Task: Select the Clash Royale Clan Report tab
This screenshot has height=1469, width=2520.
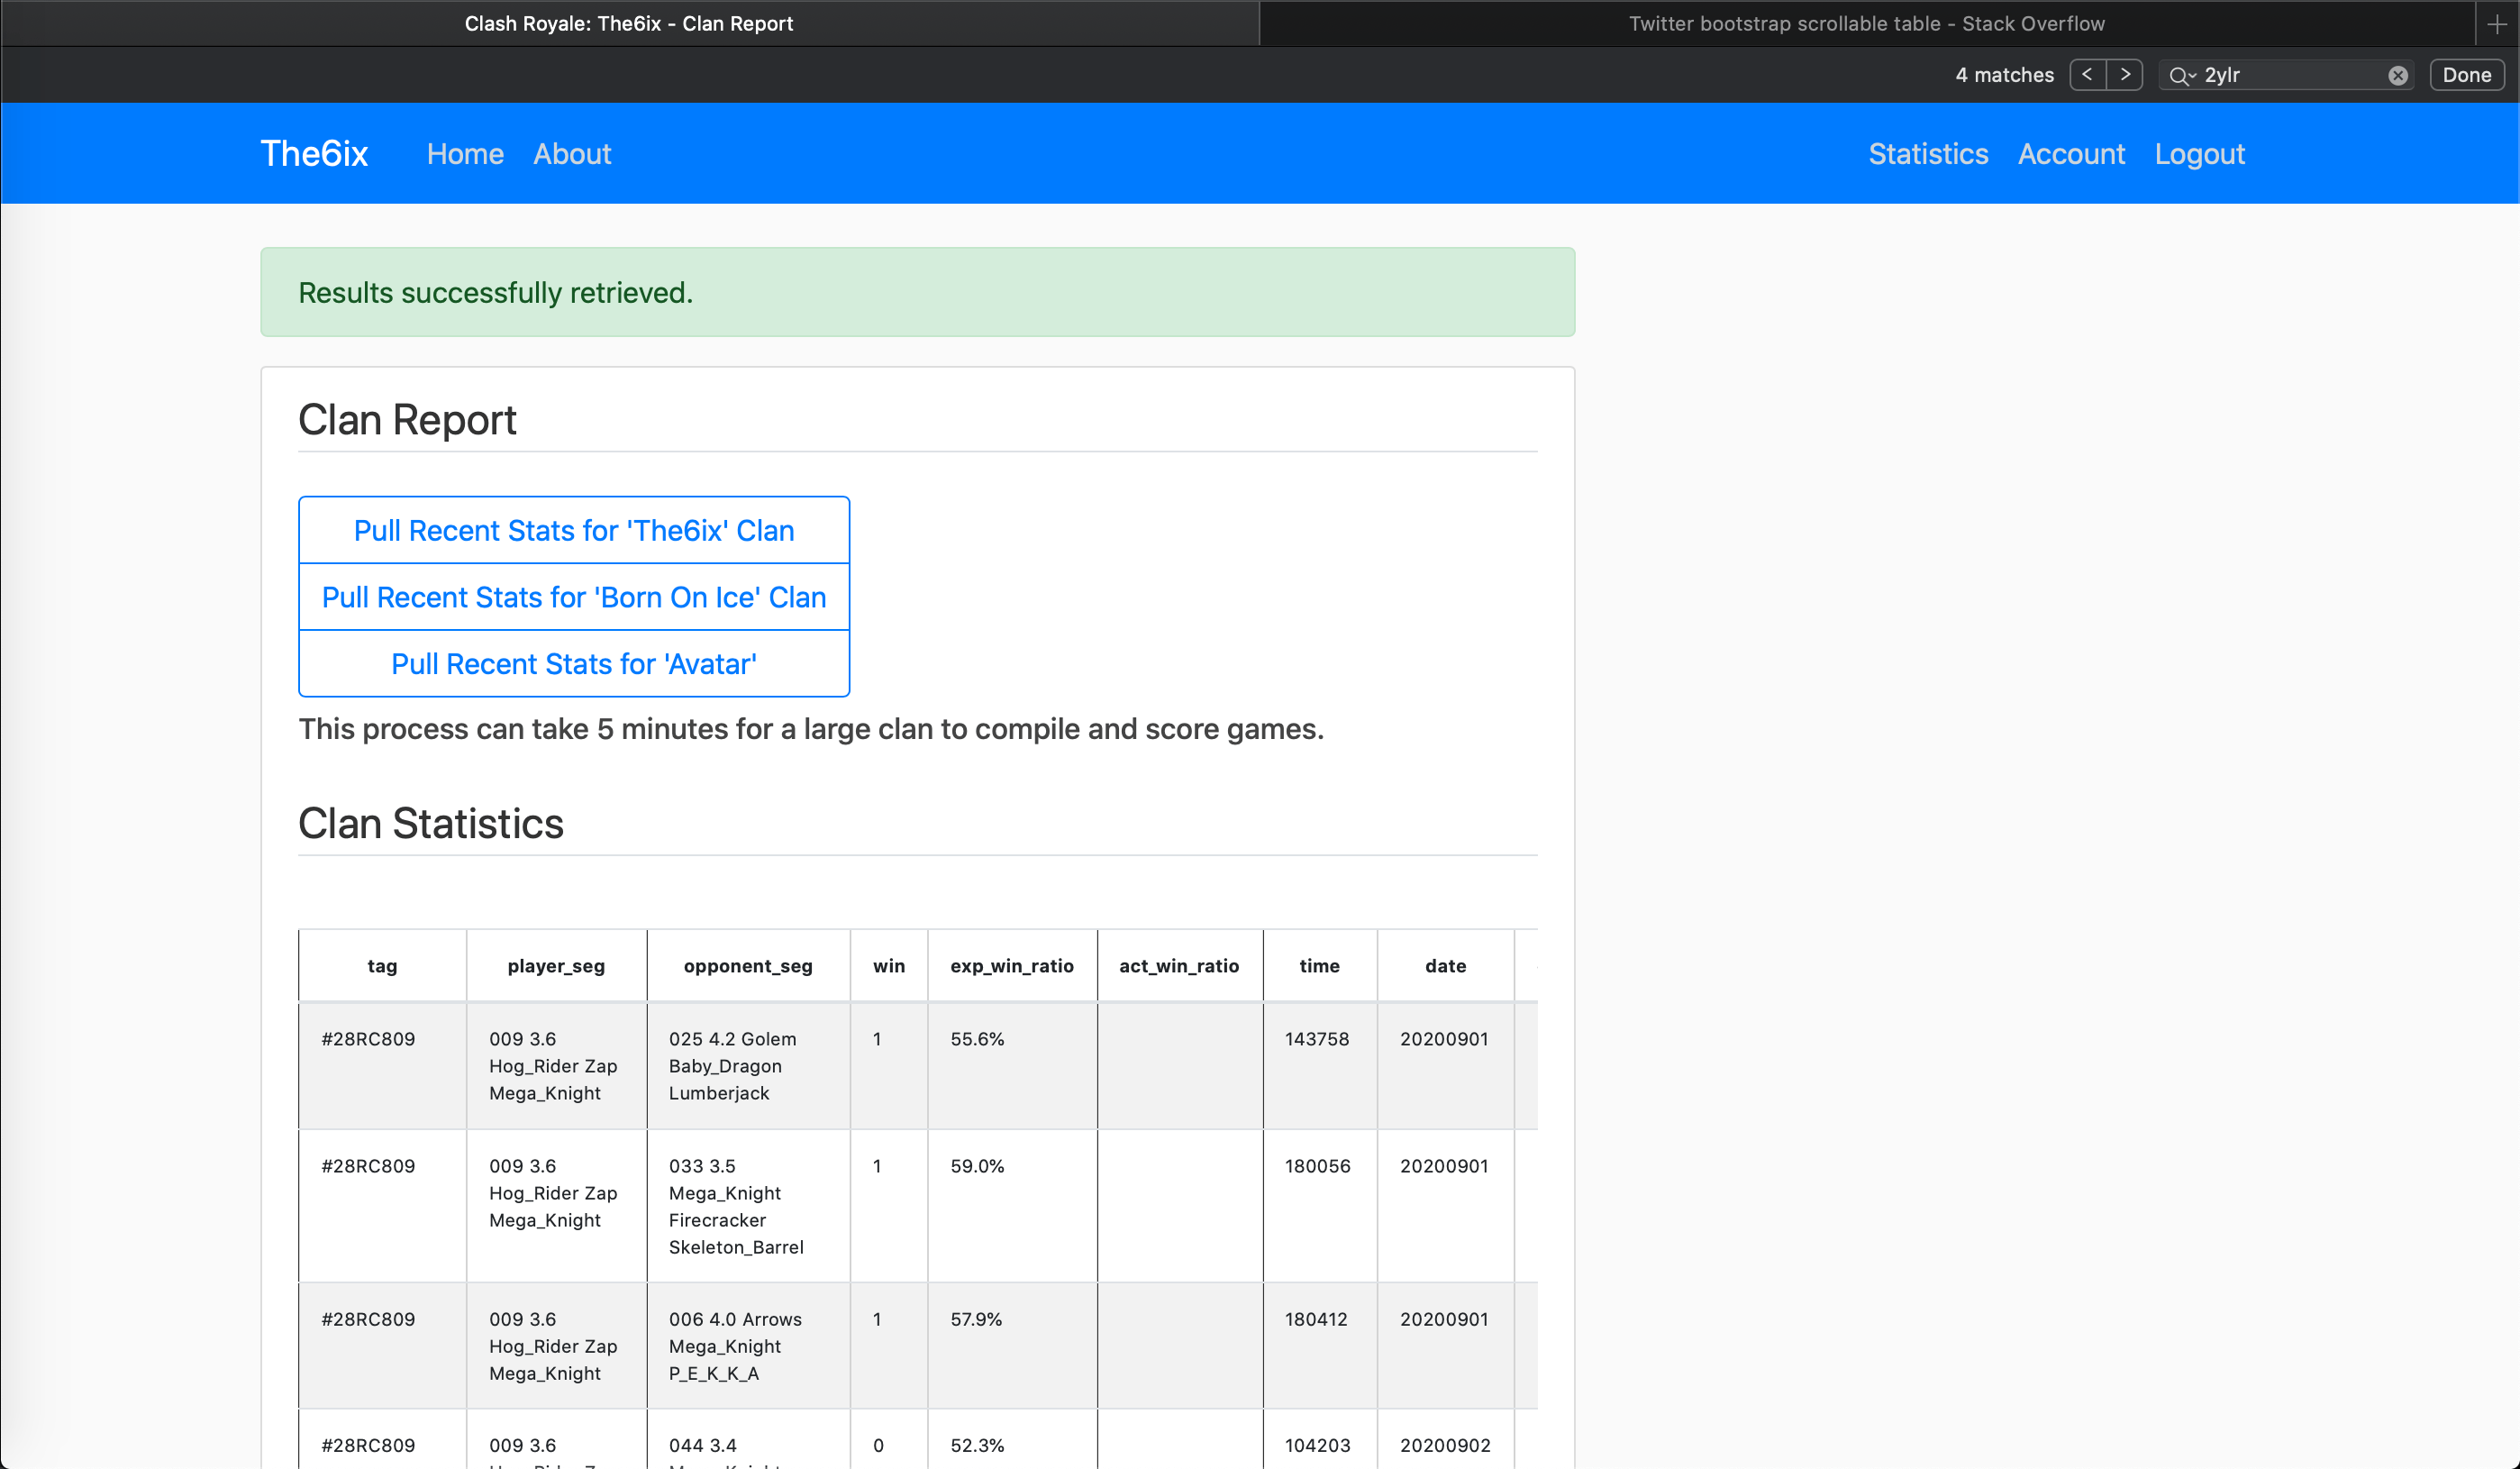Action: (x=628, y=23)
